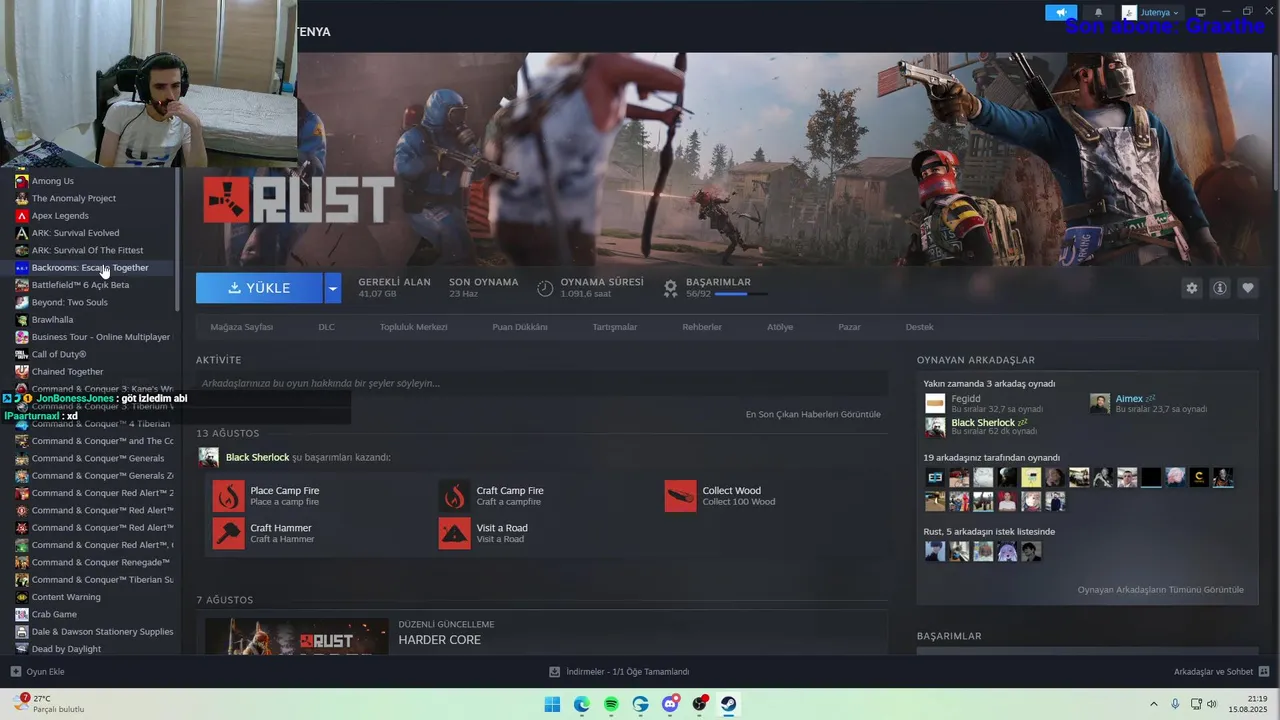Screen dimensions: 1280x720
Task: Open the Mağaza Sayfası tab
Action: pyautogui.click(x=241, y=327)
